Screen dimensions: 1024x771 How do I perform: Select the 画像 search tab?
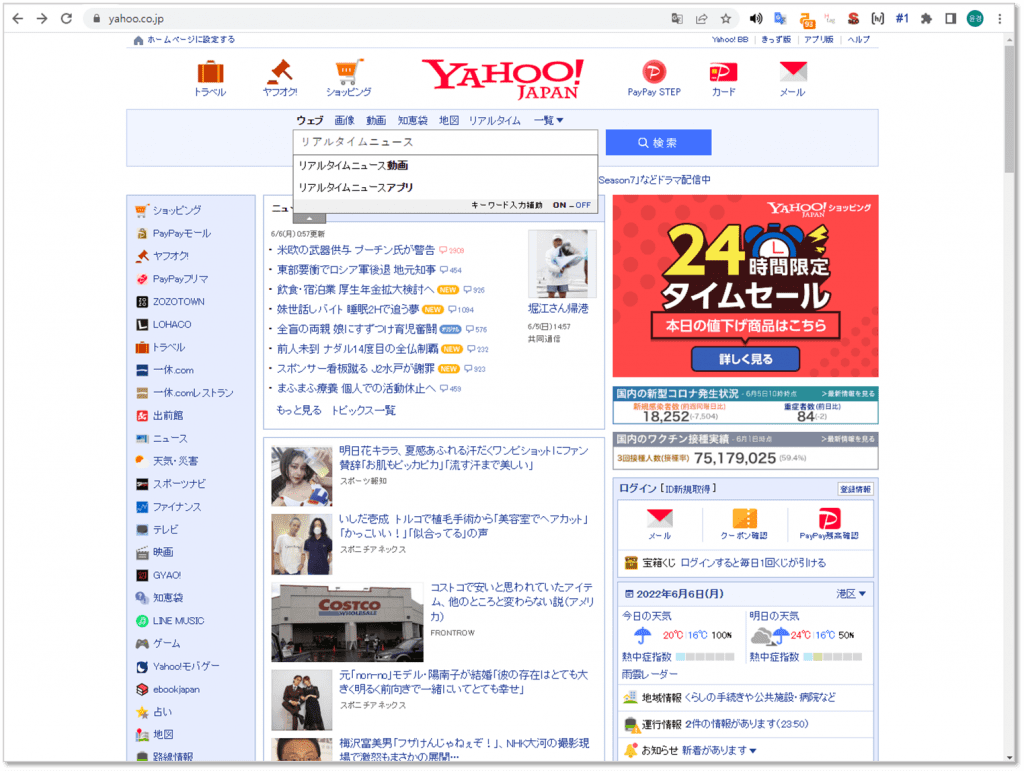(x=344, y=120)
